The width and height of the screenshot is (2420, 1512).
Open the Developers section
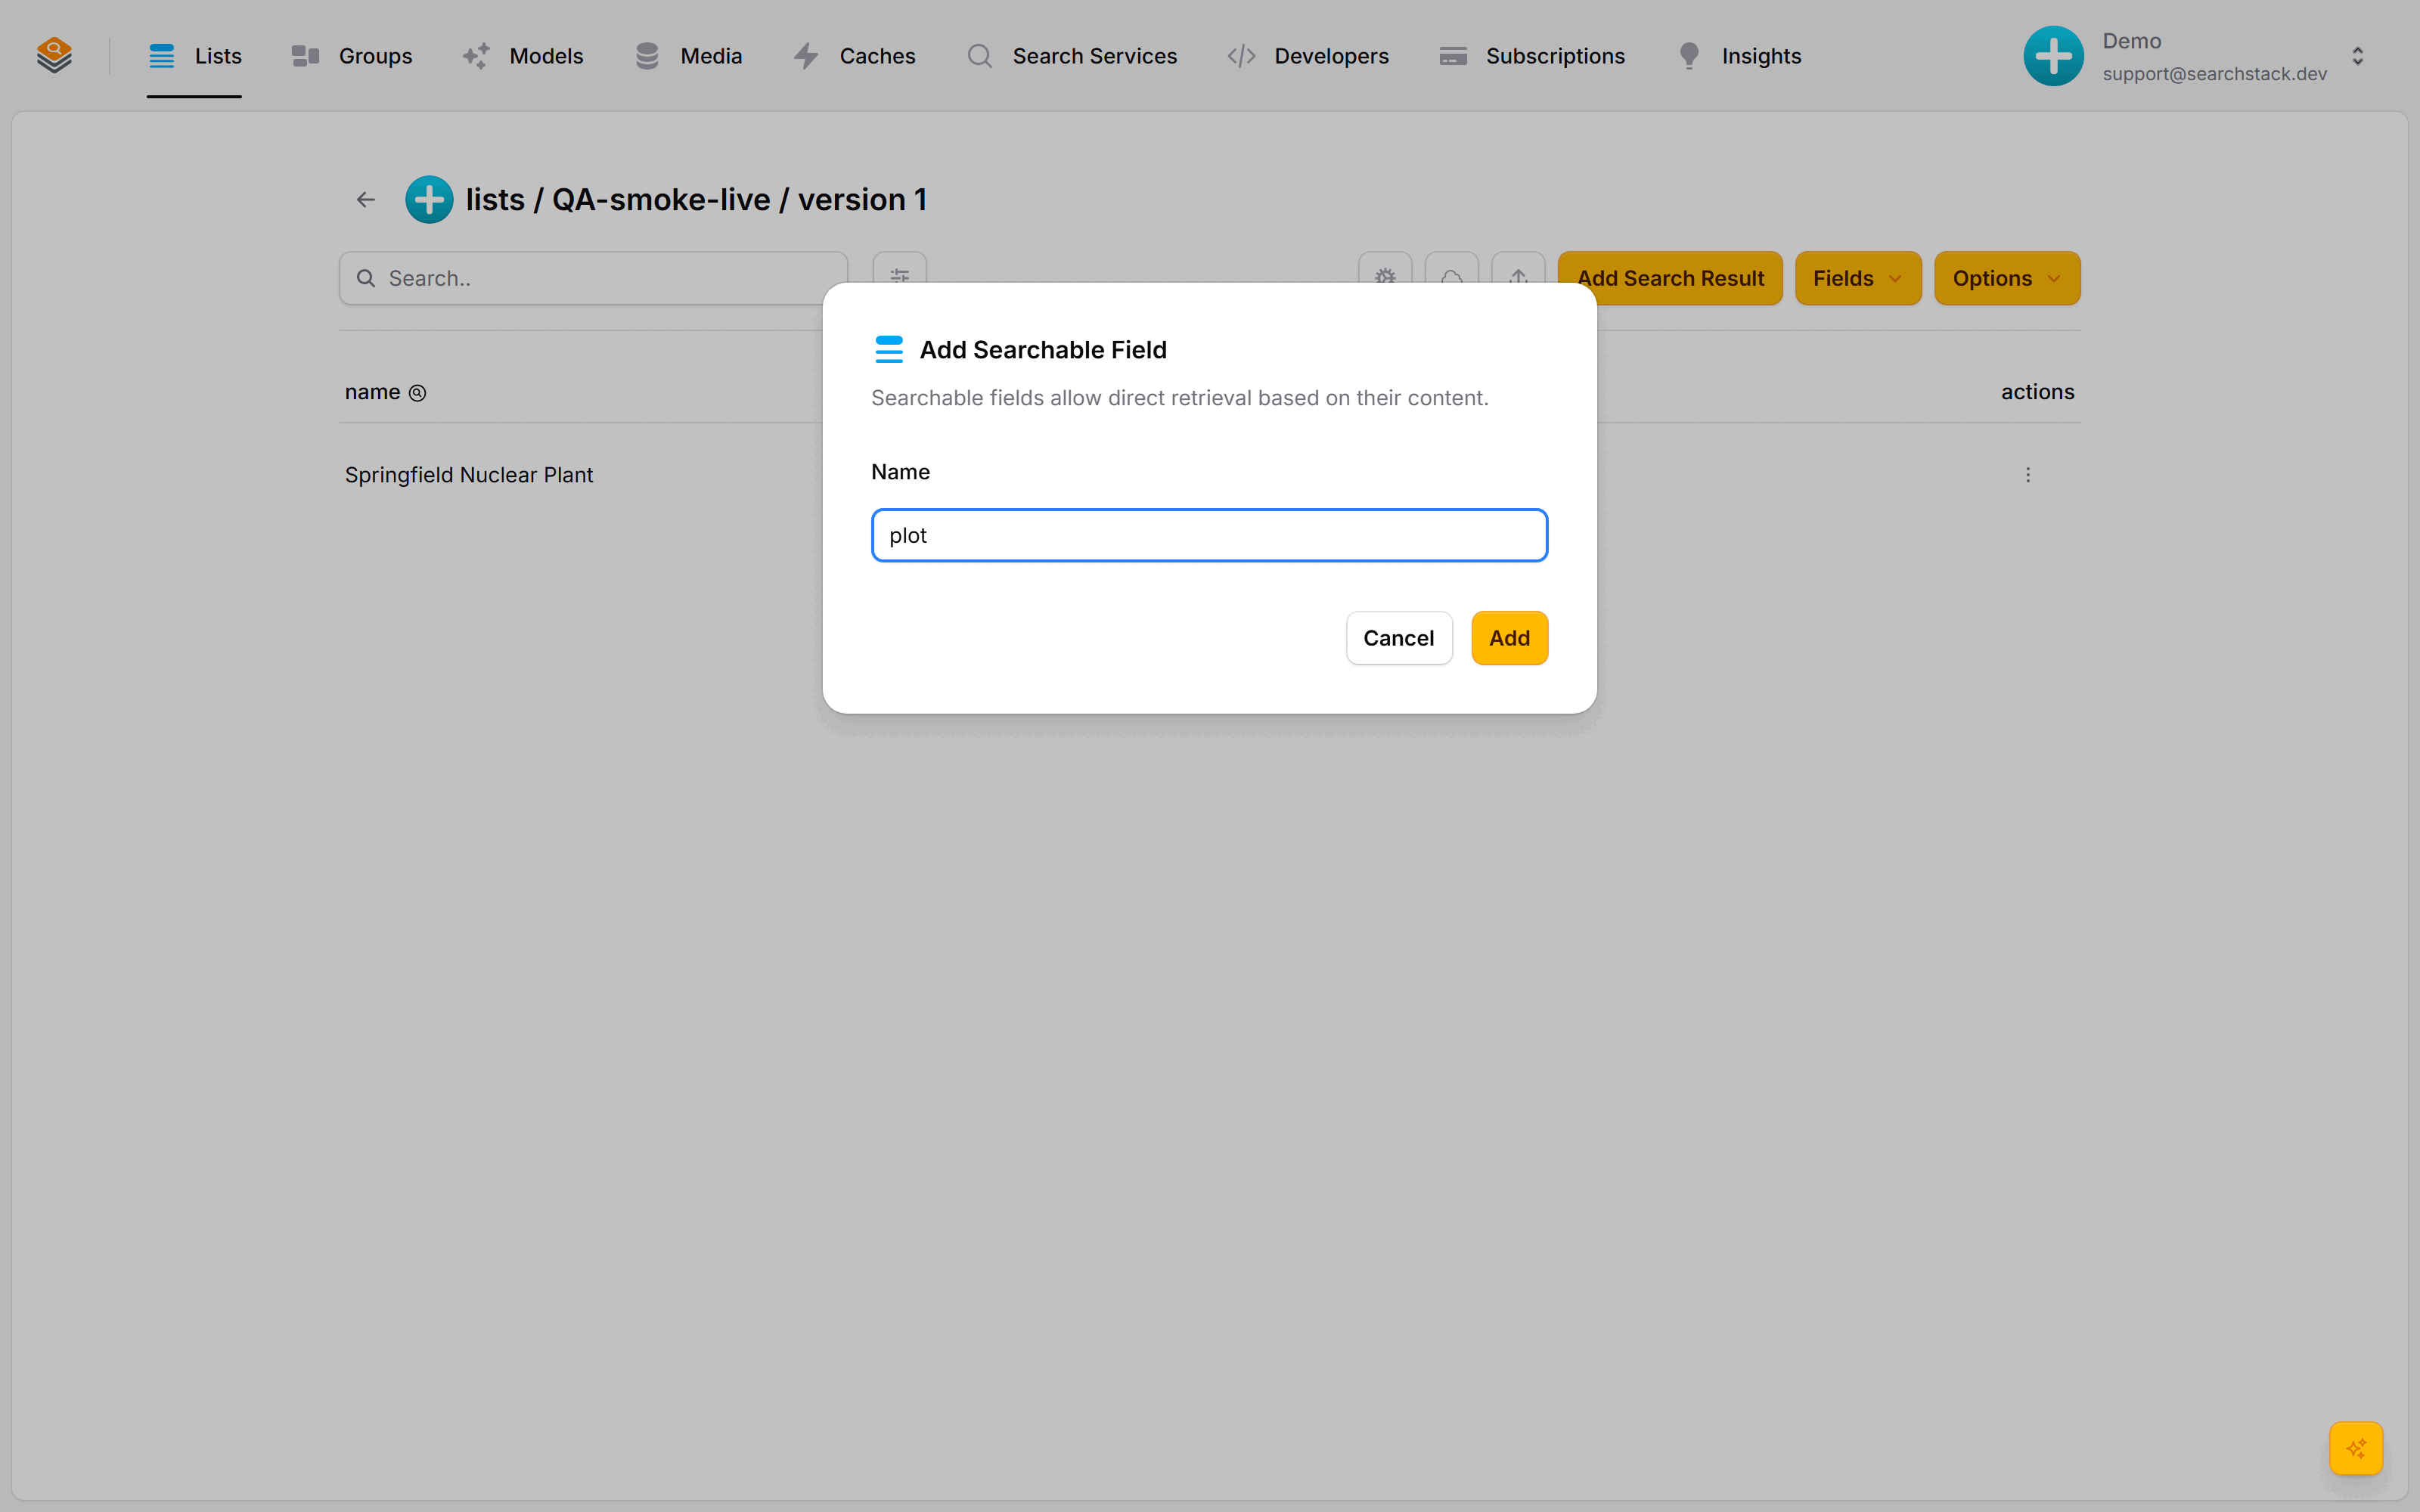(1308, 56)
